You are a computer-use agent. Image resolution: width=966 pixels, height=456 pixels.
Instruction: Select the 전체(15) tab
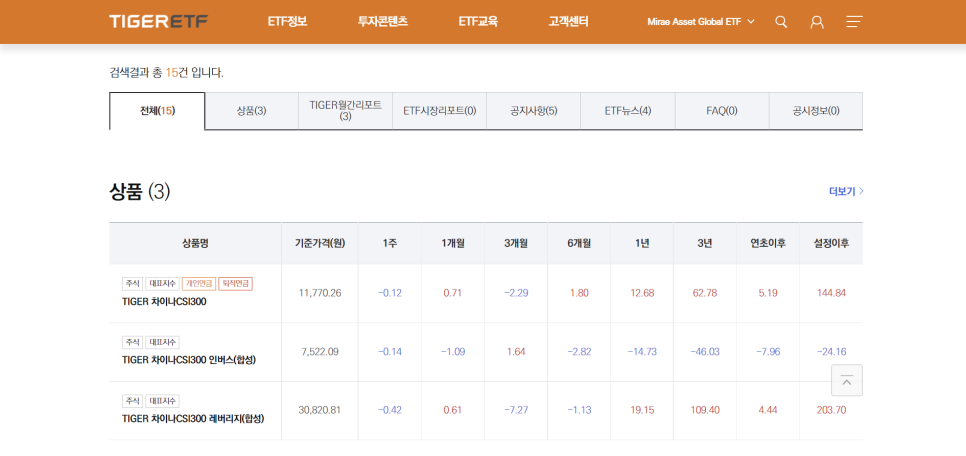click(157, 111)
